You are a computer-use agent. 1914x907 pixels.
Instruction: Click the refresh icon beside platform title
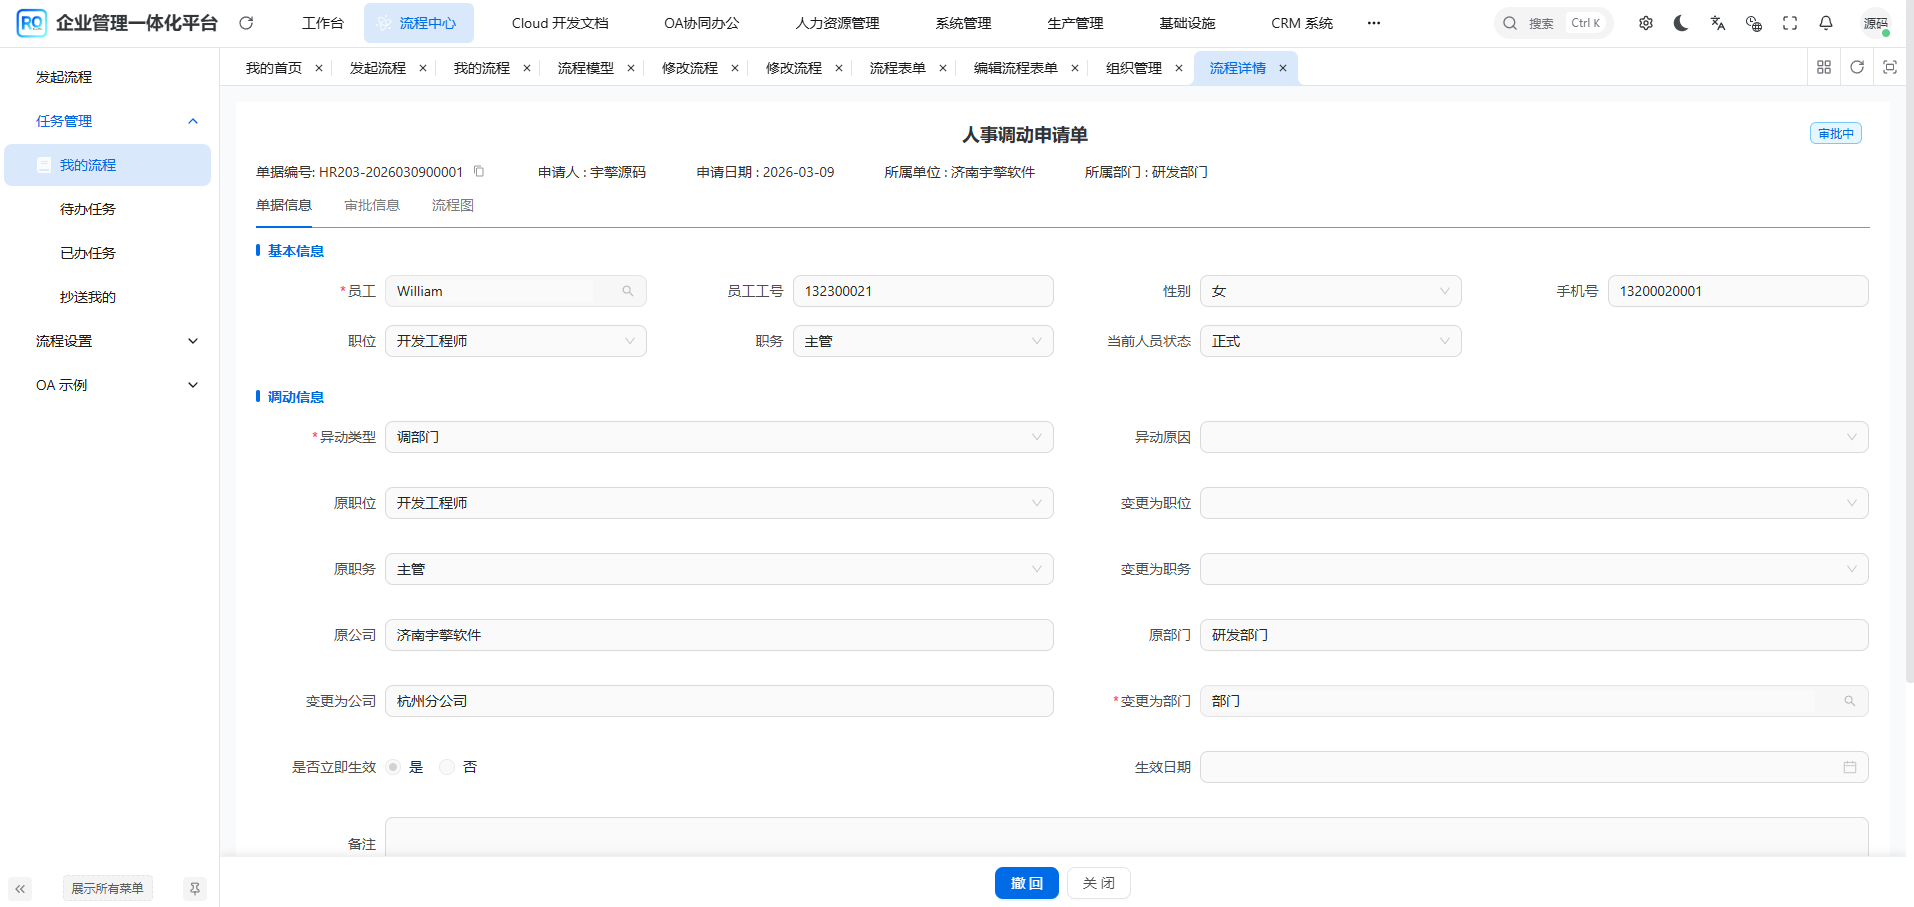coord(246,23)
